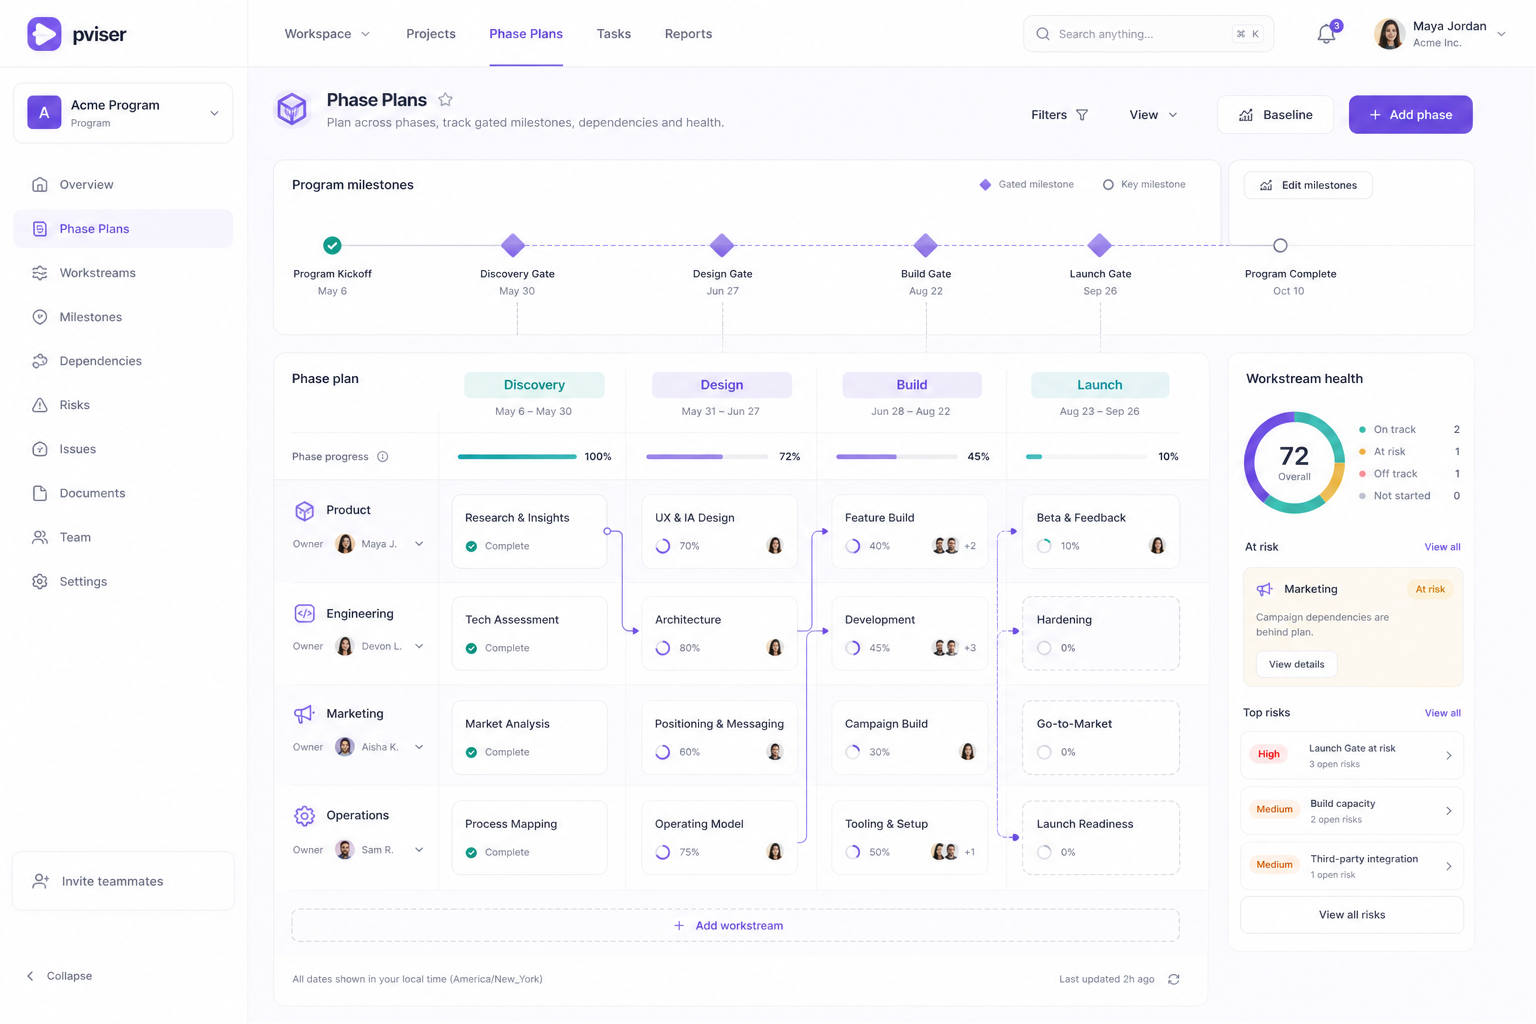Click assignee avatar on UX & IA Design

pos(775,546)
